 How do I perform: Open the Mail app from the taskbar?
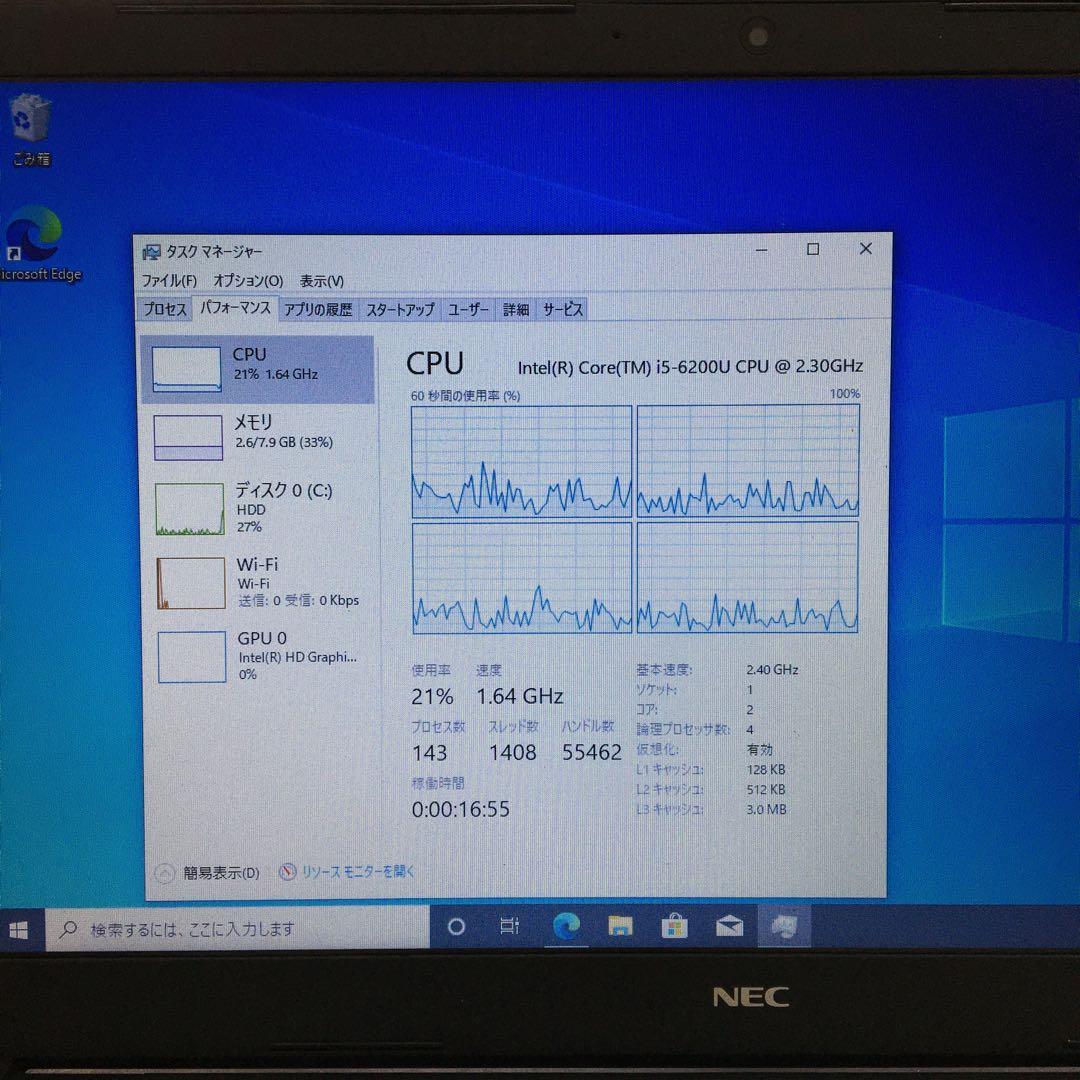tap(728, 927)
